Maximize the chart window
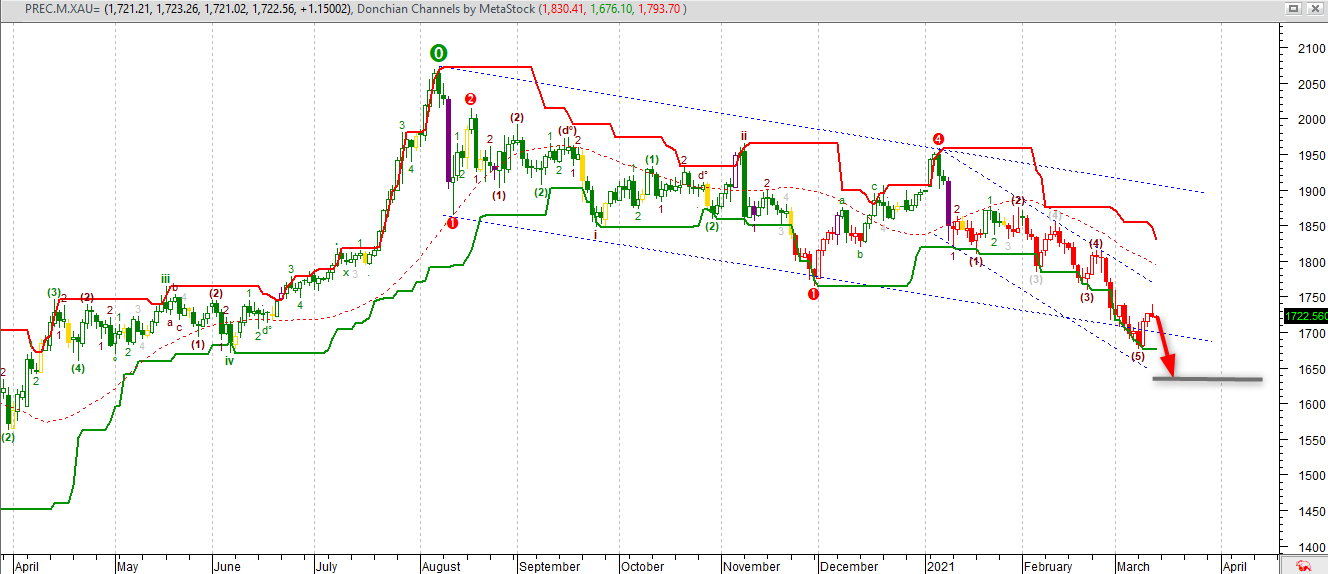Viewport: 1328px width, 574px height. pos(1293,8)
